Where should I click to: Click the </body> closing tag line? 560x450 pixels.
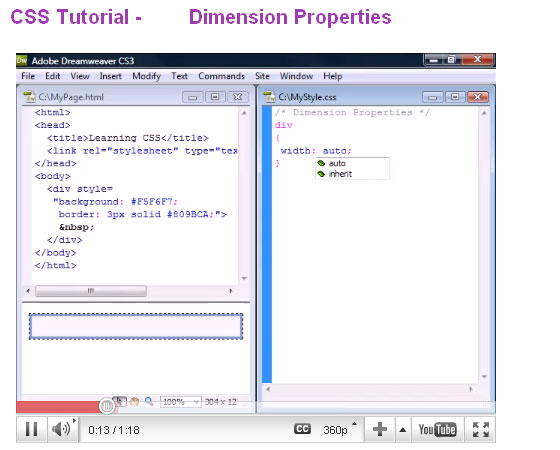55,253
